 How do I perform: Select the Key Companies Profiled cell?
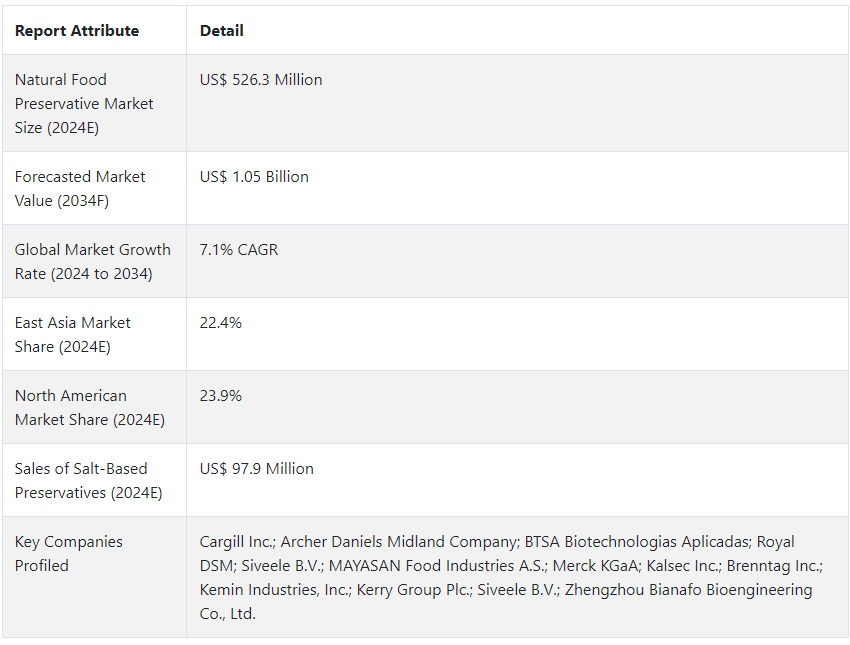(x=94, y=577)
